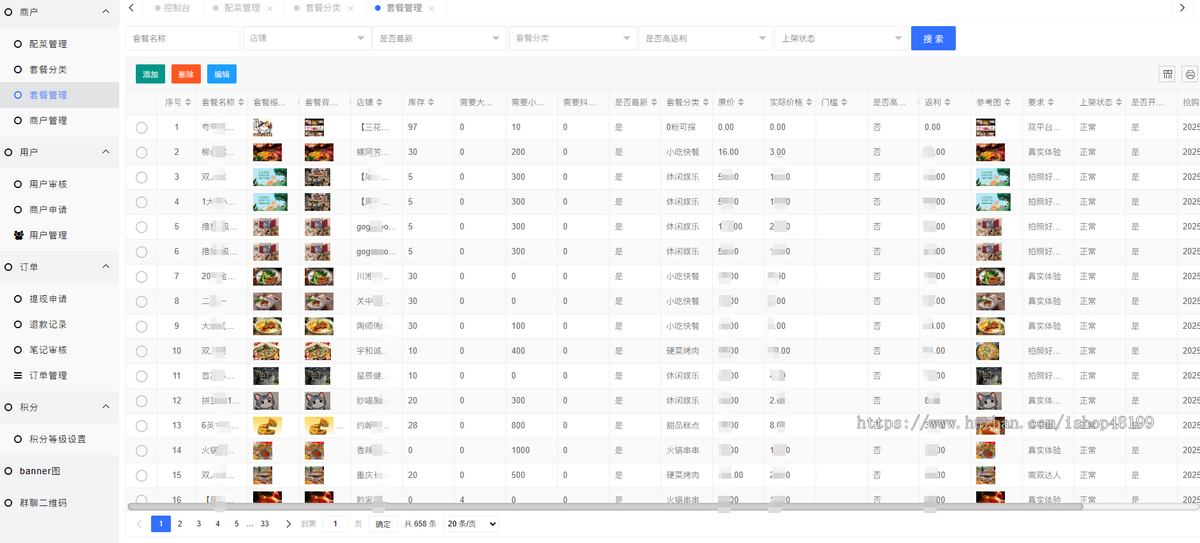Open the banner图 sidebar menu
Viewport: 1200px width, 543px height.
[59, 471]
